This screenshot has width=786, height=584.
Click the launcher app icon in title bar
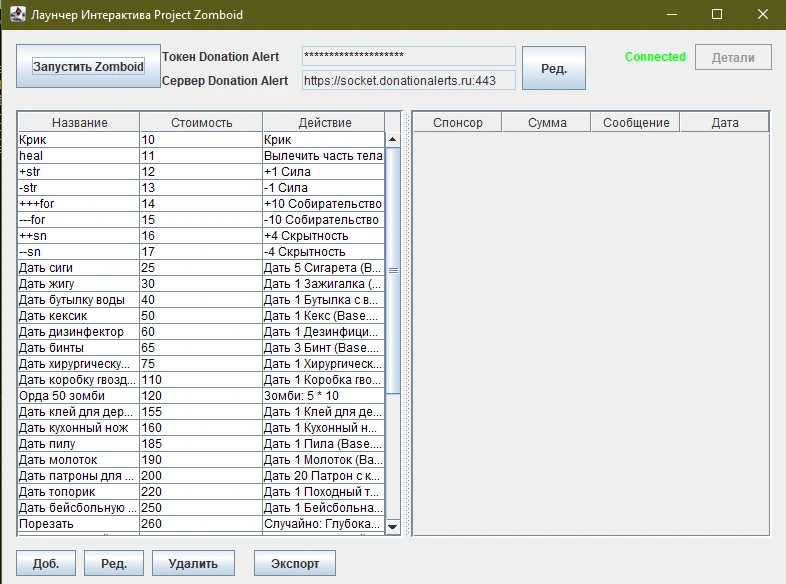pyautogui.click(x=17, y=15)
